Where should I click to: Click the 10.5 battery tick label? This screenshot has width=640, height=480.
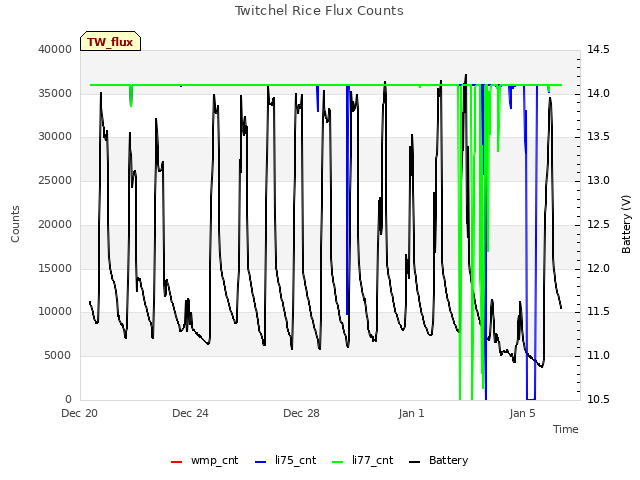598,399
